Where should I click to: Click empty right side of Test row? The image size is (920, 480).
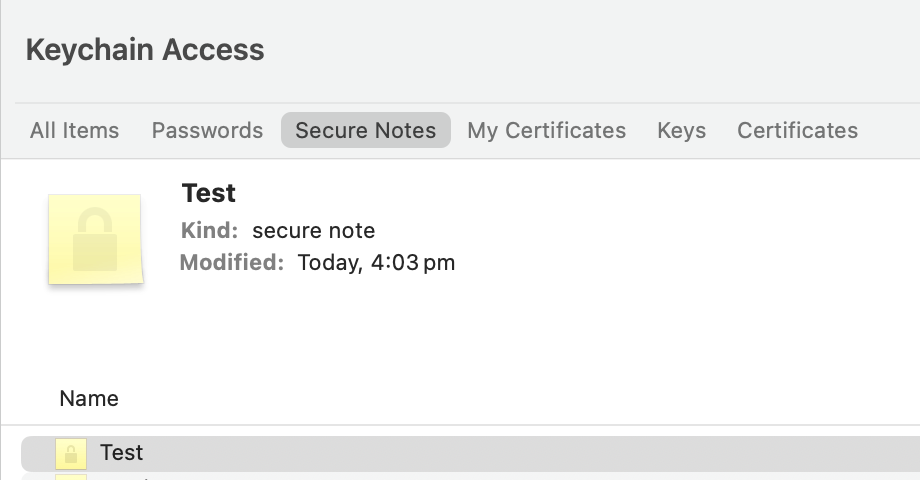tap(600, 453)
